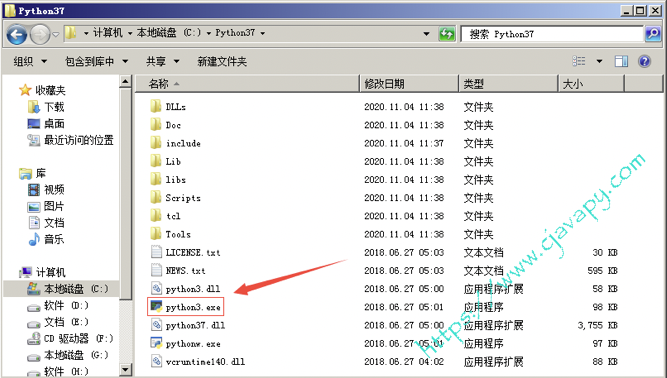Screen dimensions: 667x378
Task: Select the include folder icon
Action: (x=156, y=143)
